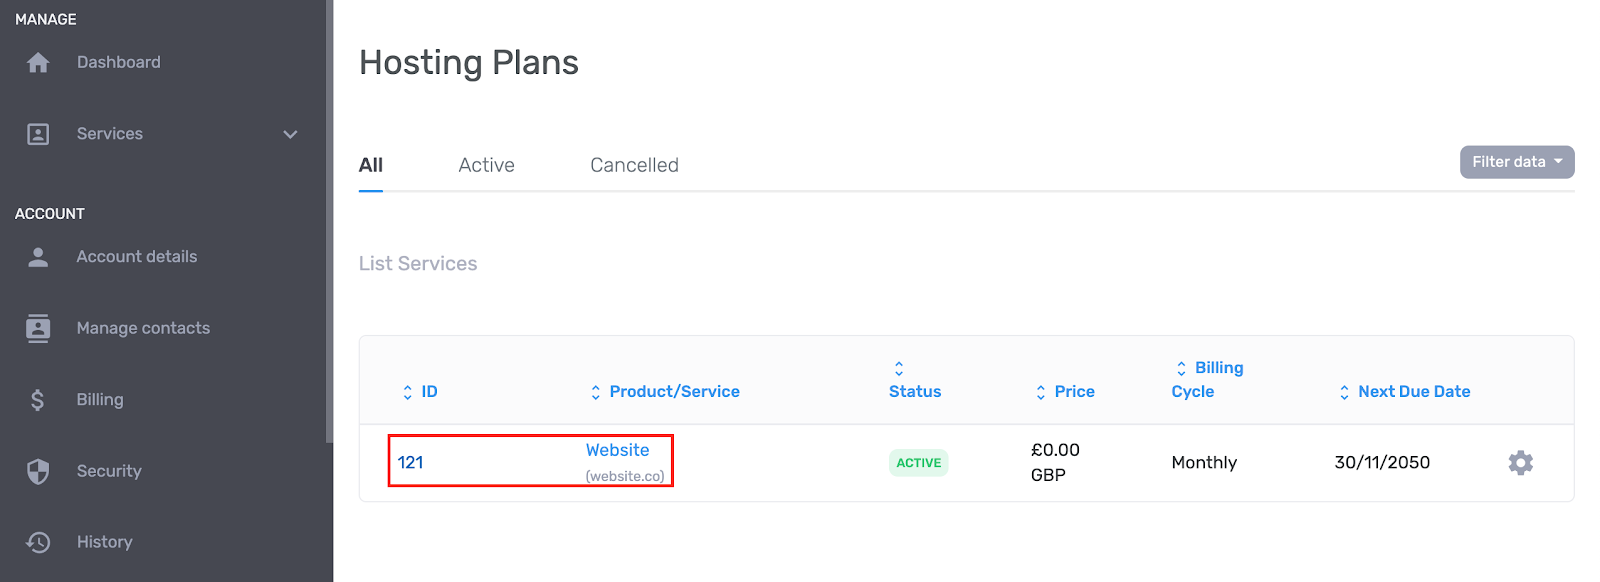Switch to the Active tab
The width and height of the screenshot is (1600, 582).
pyautogui.click(x=486, y=165)
